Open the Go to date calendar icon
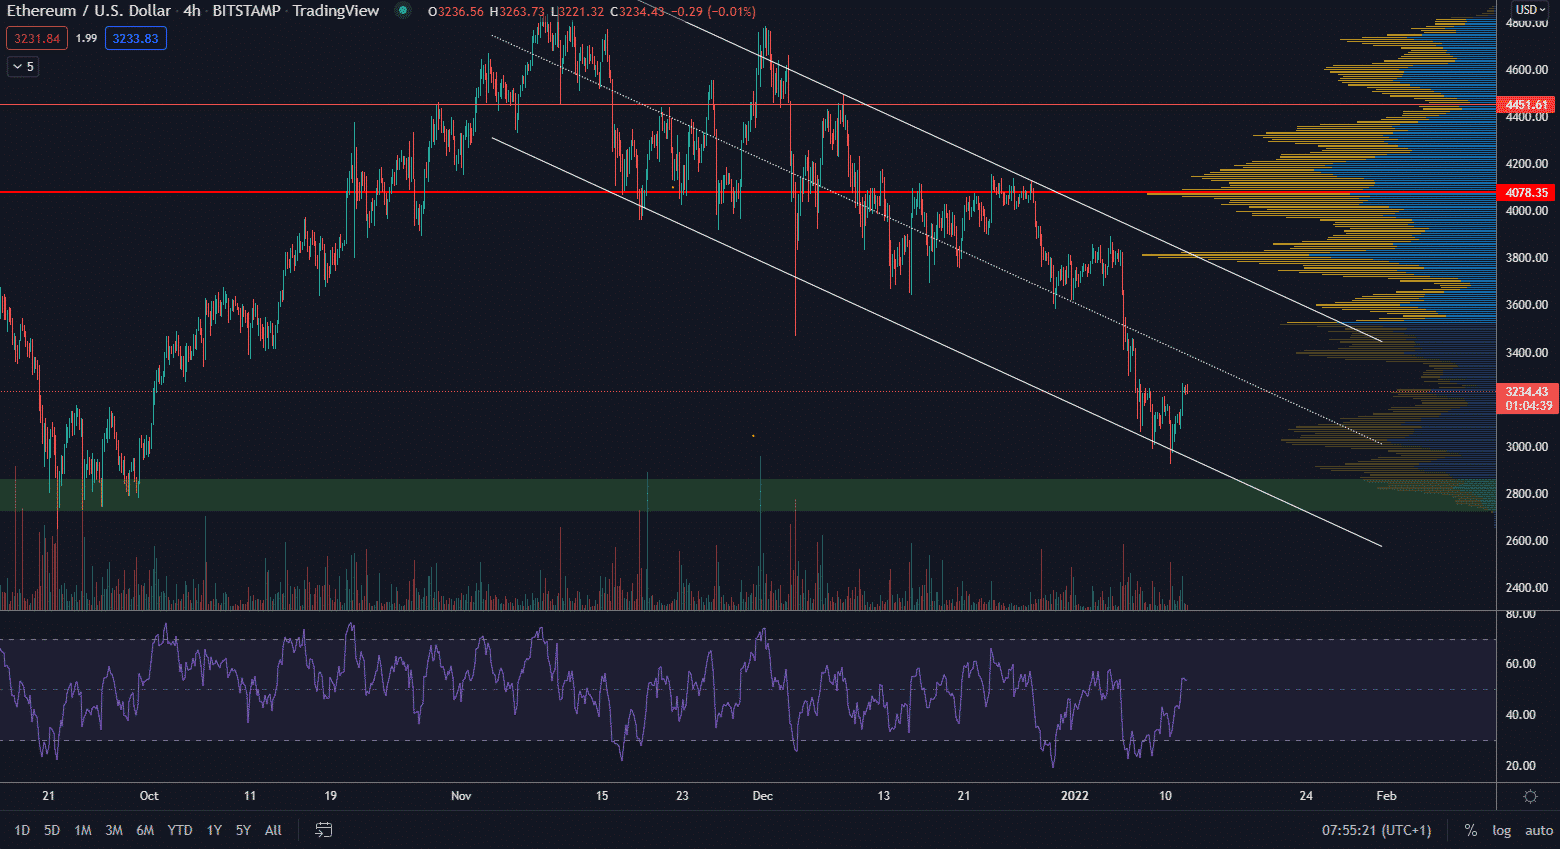Image resolution: width=1560 pixels, height=849 pixels. pos(323,830)
